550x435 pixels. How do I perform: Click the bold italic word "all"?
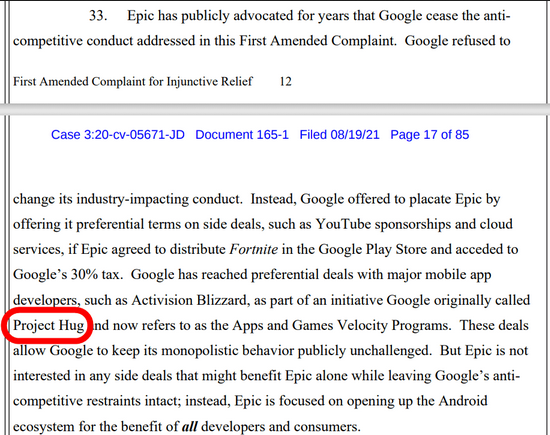tap(189, 427)
